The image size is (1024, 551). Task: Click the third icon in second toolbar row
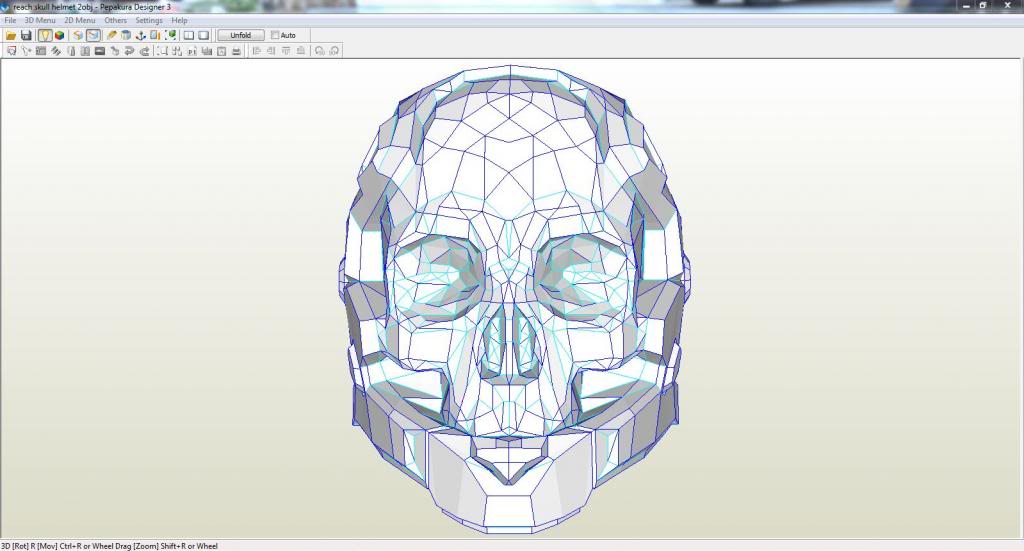click(x=40, y=51)
